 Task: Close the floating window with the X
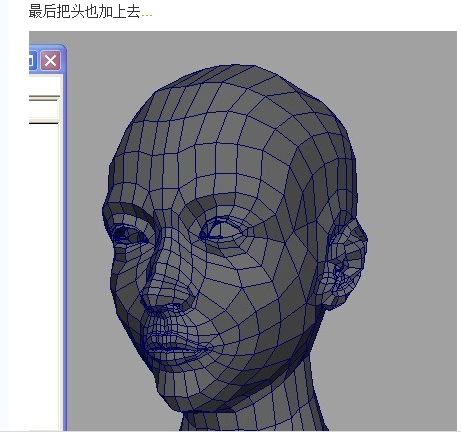[50, 61]
